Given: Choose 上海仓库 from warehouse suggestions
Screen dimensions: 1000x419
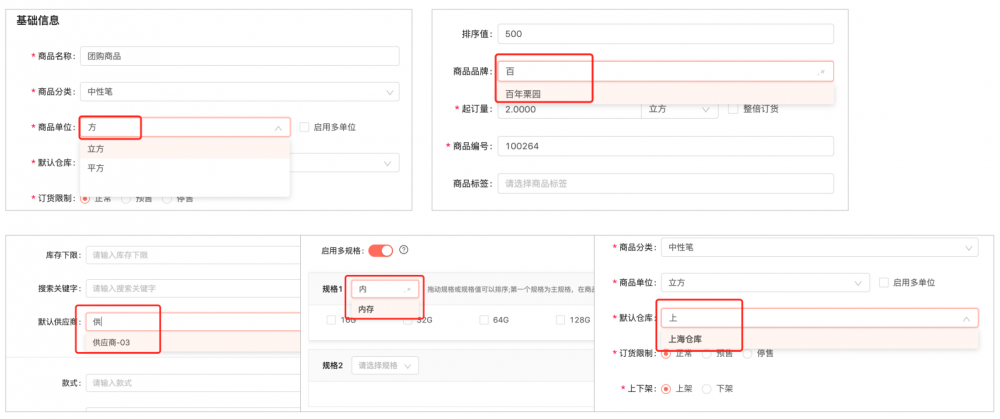Looking at the screenshot, I should click(x=820, y=339).
